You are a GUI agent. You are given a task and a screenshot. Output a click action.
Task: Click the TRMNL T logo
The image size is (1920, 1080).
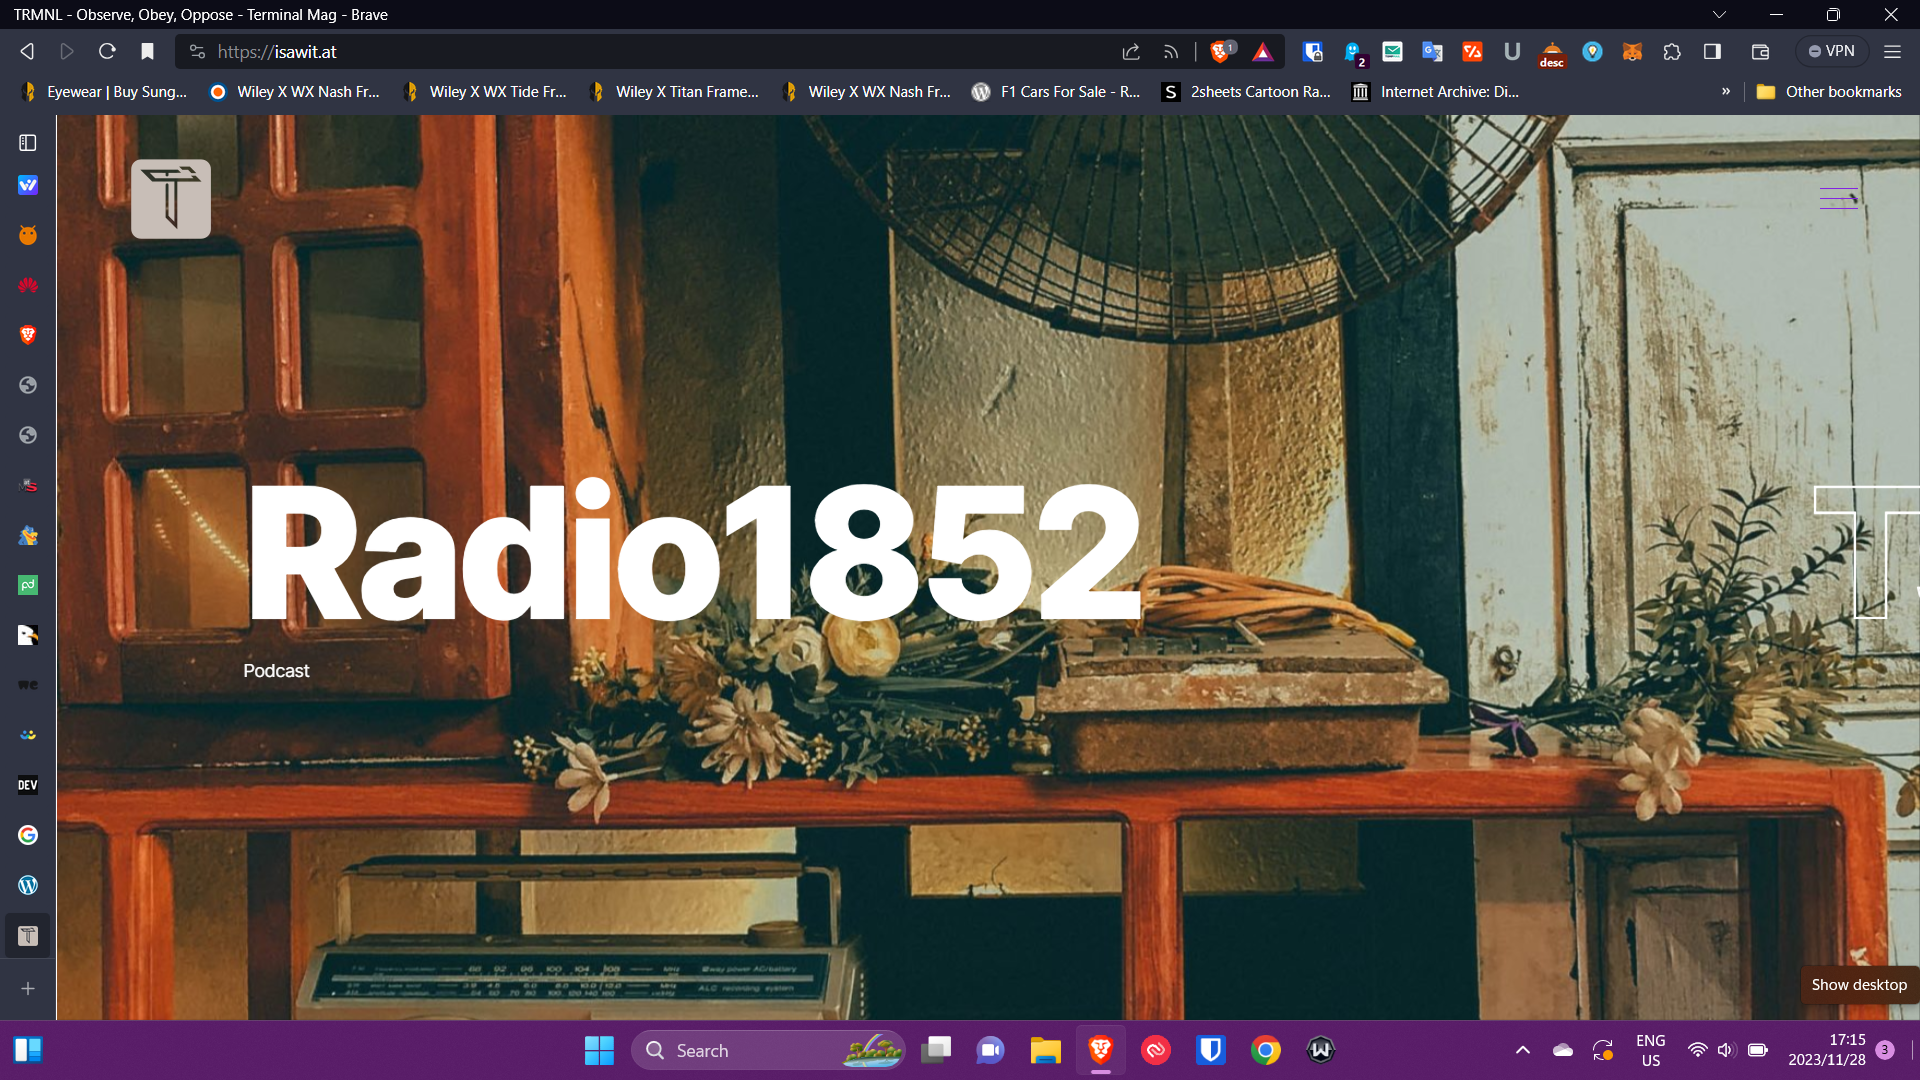point(171,199)
